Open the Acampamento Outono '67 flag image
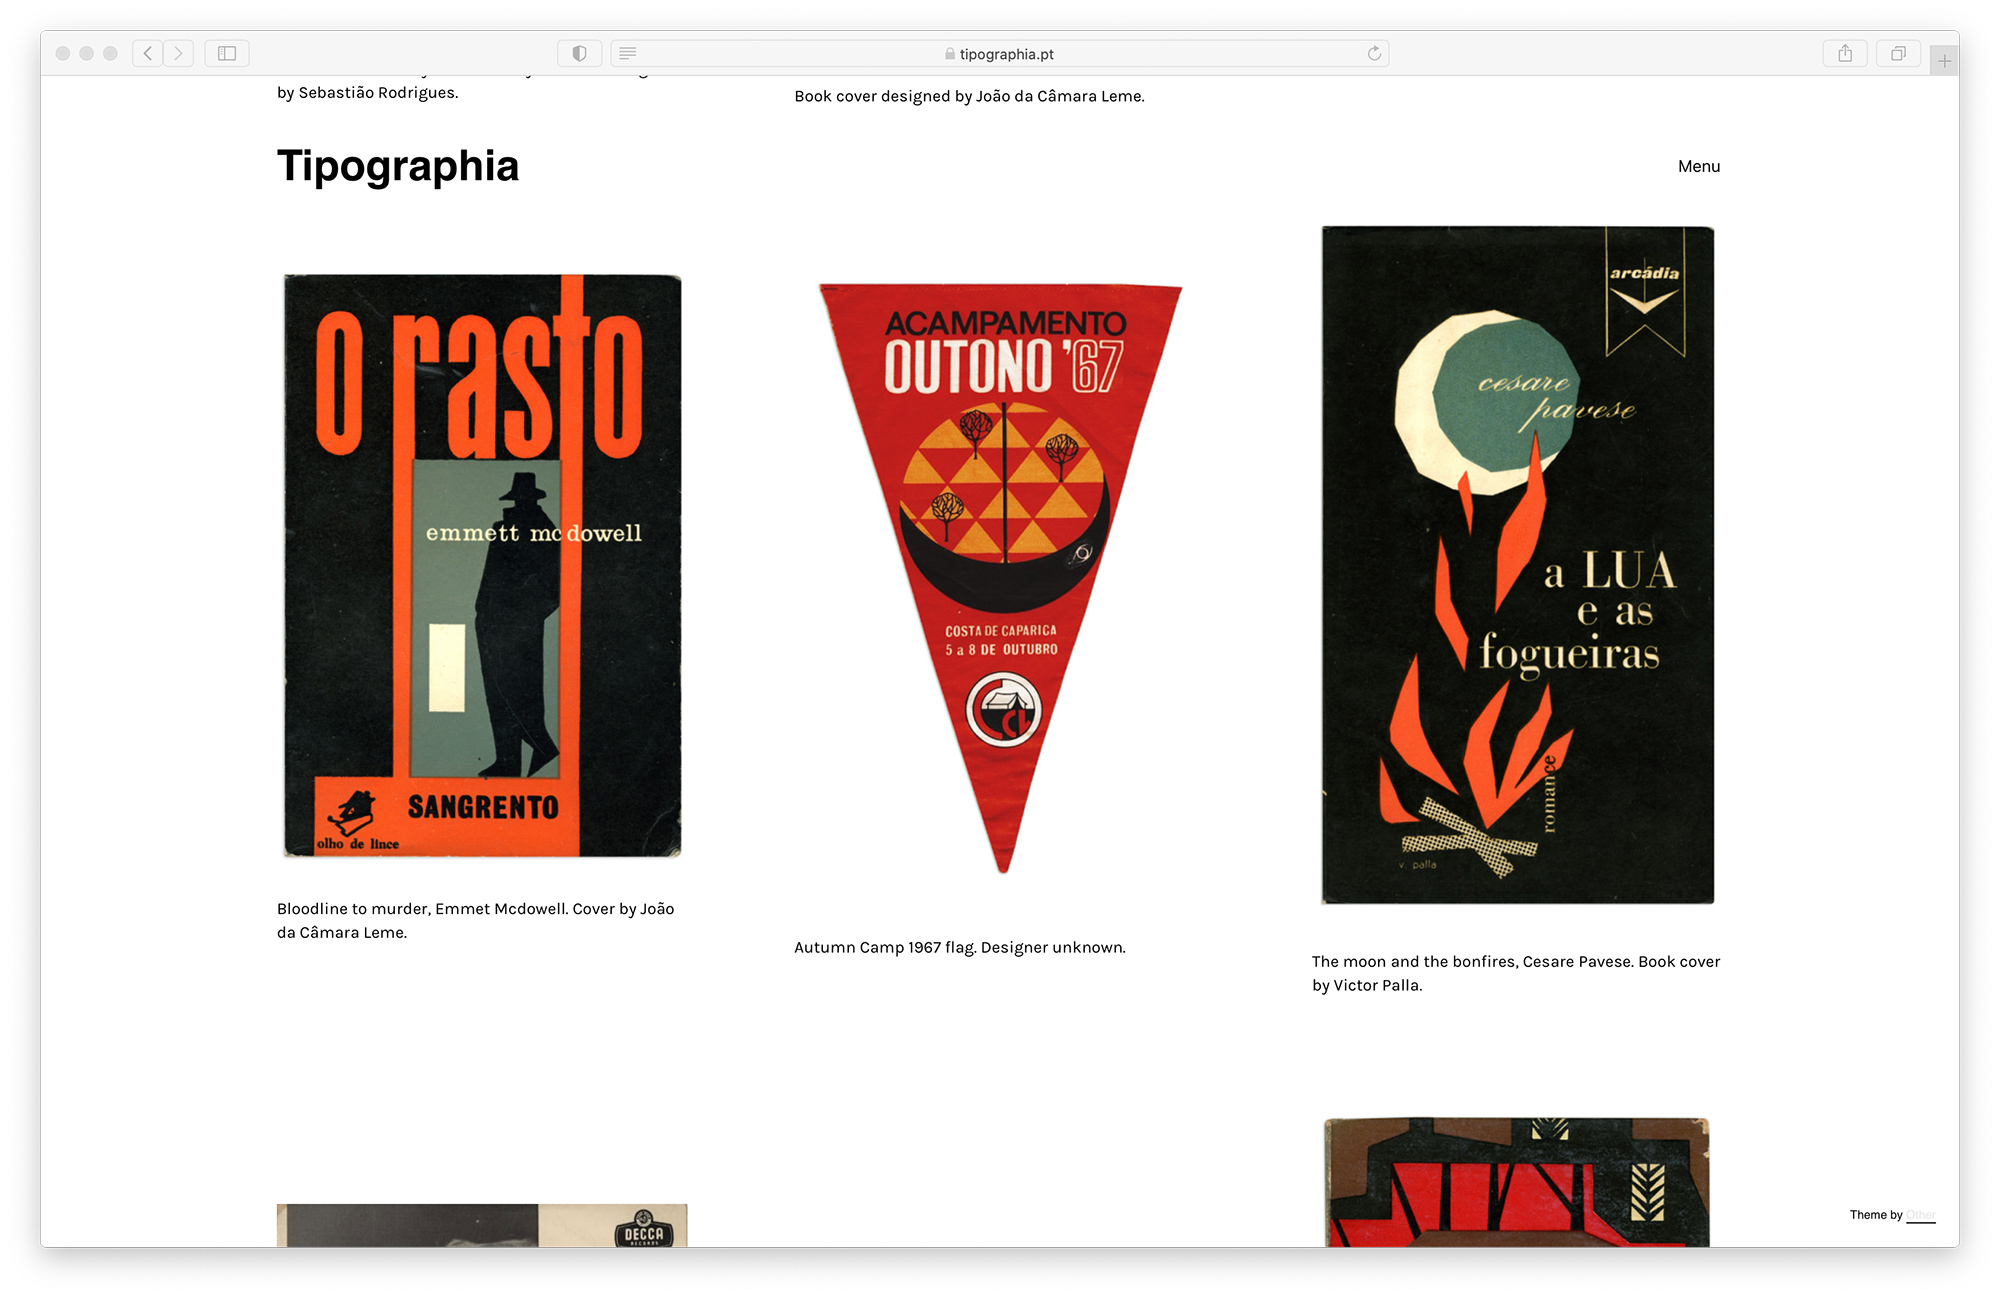 [x=1001, y=578]
